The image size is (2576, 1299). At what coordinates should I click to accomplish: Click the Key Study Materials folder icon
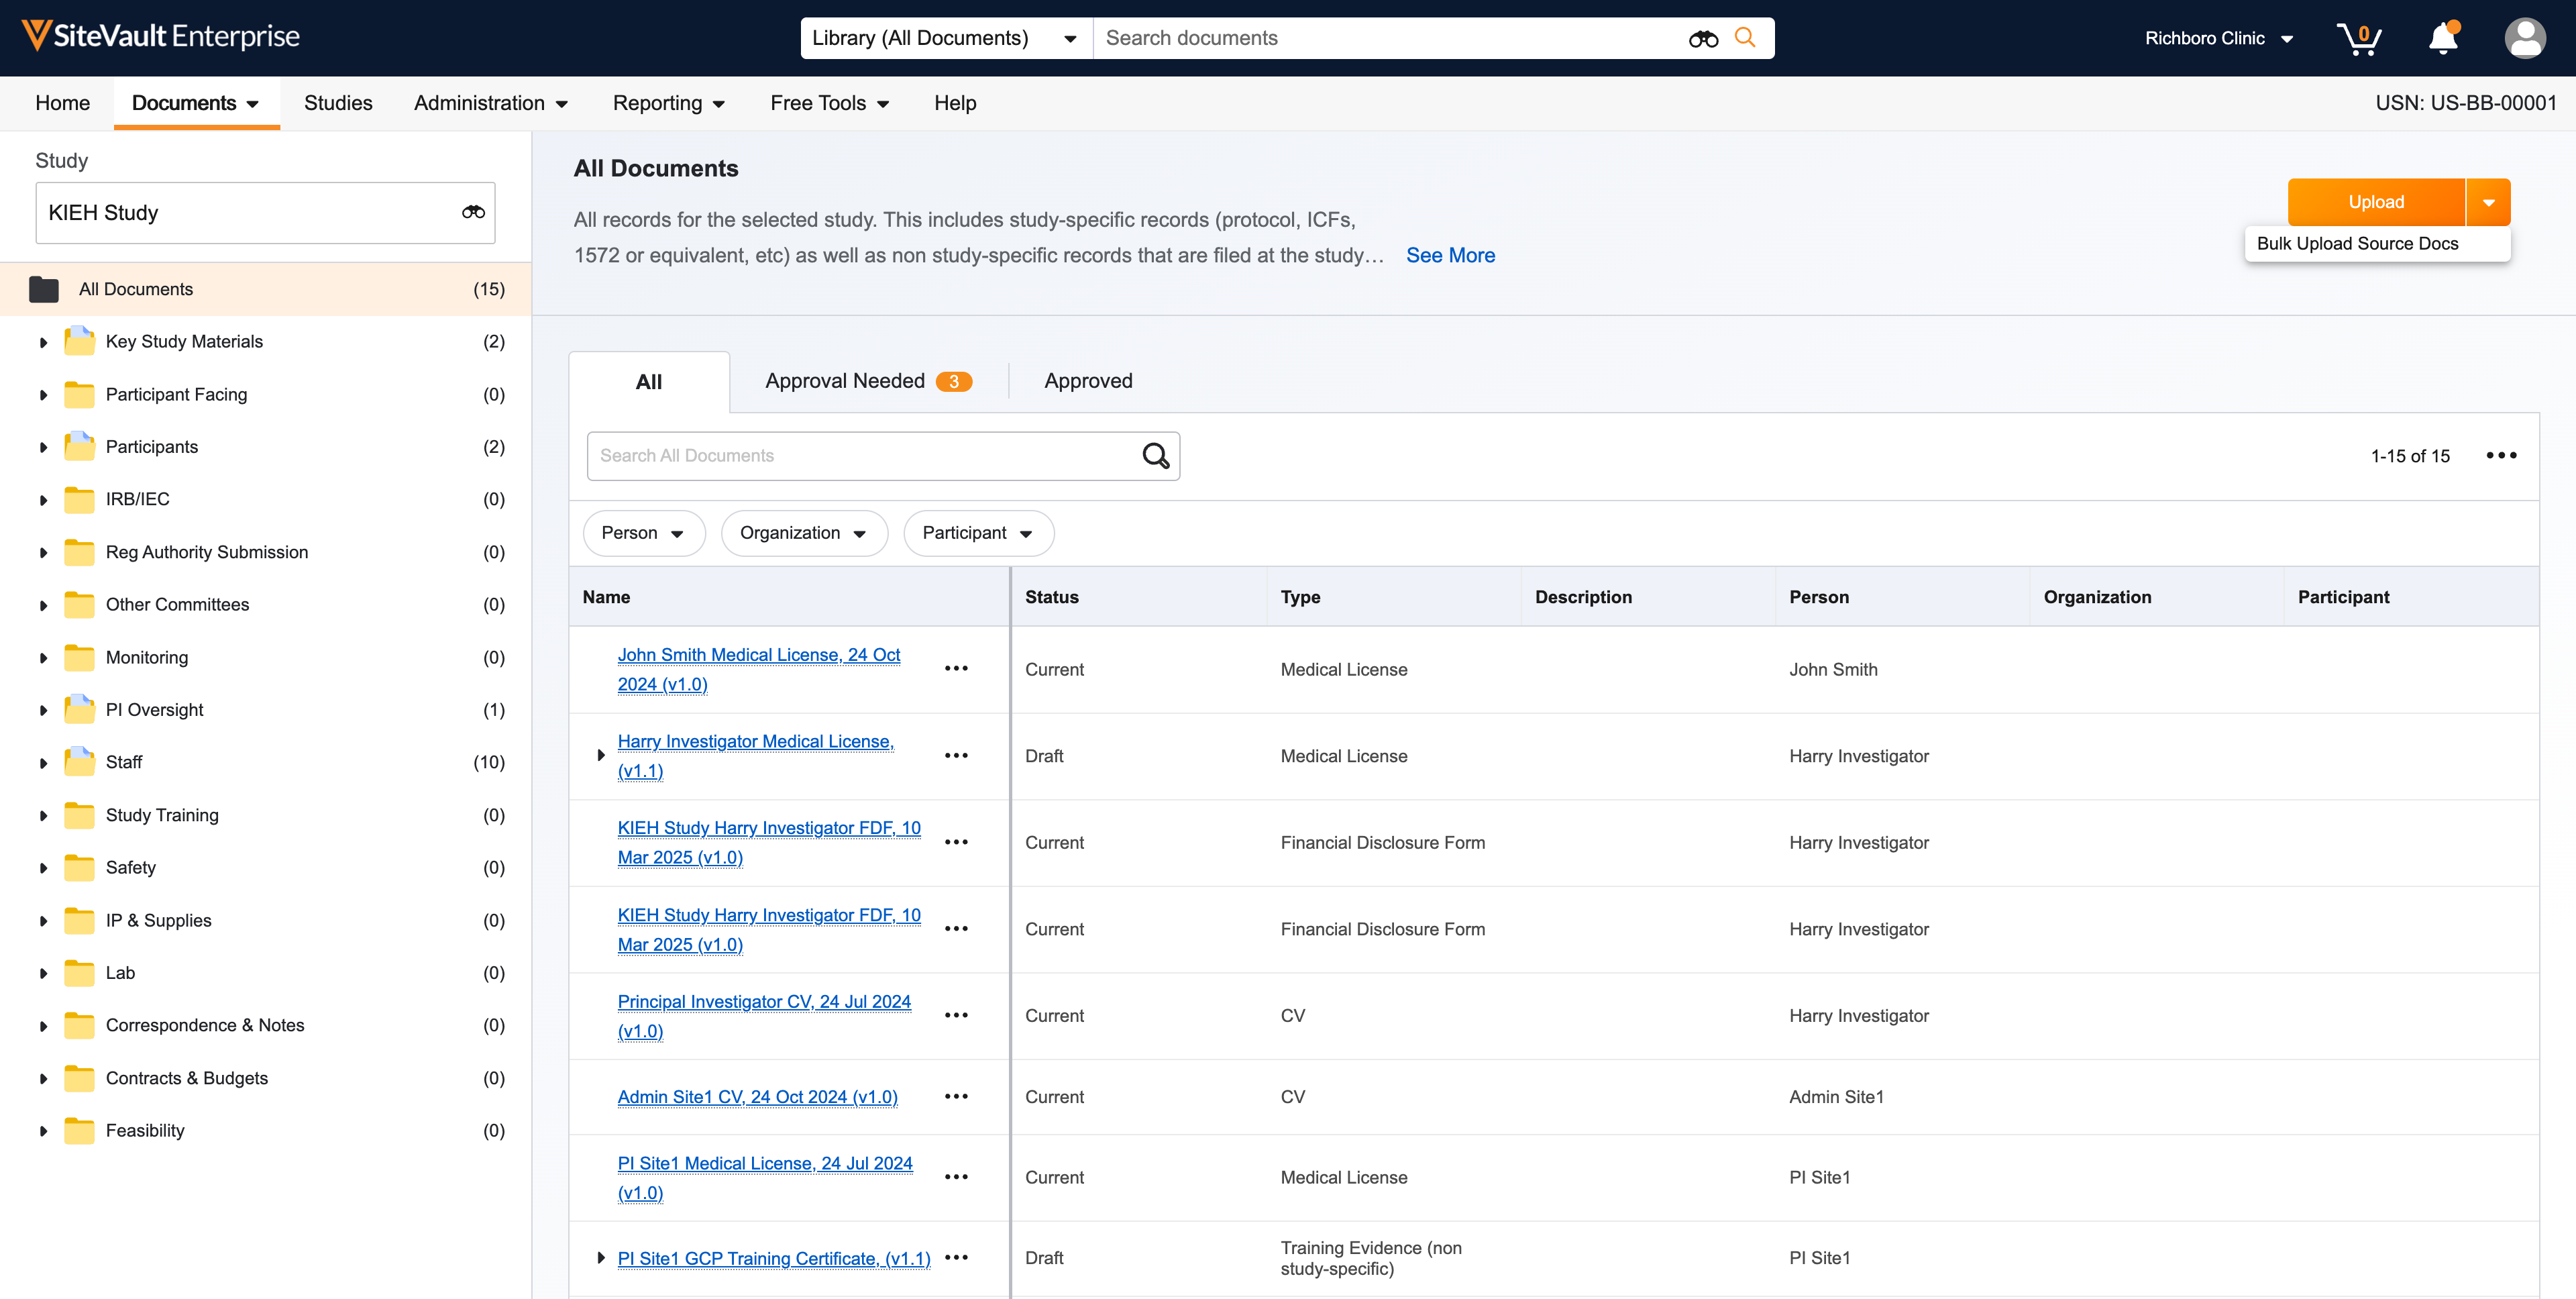click(79, 341)
